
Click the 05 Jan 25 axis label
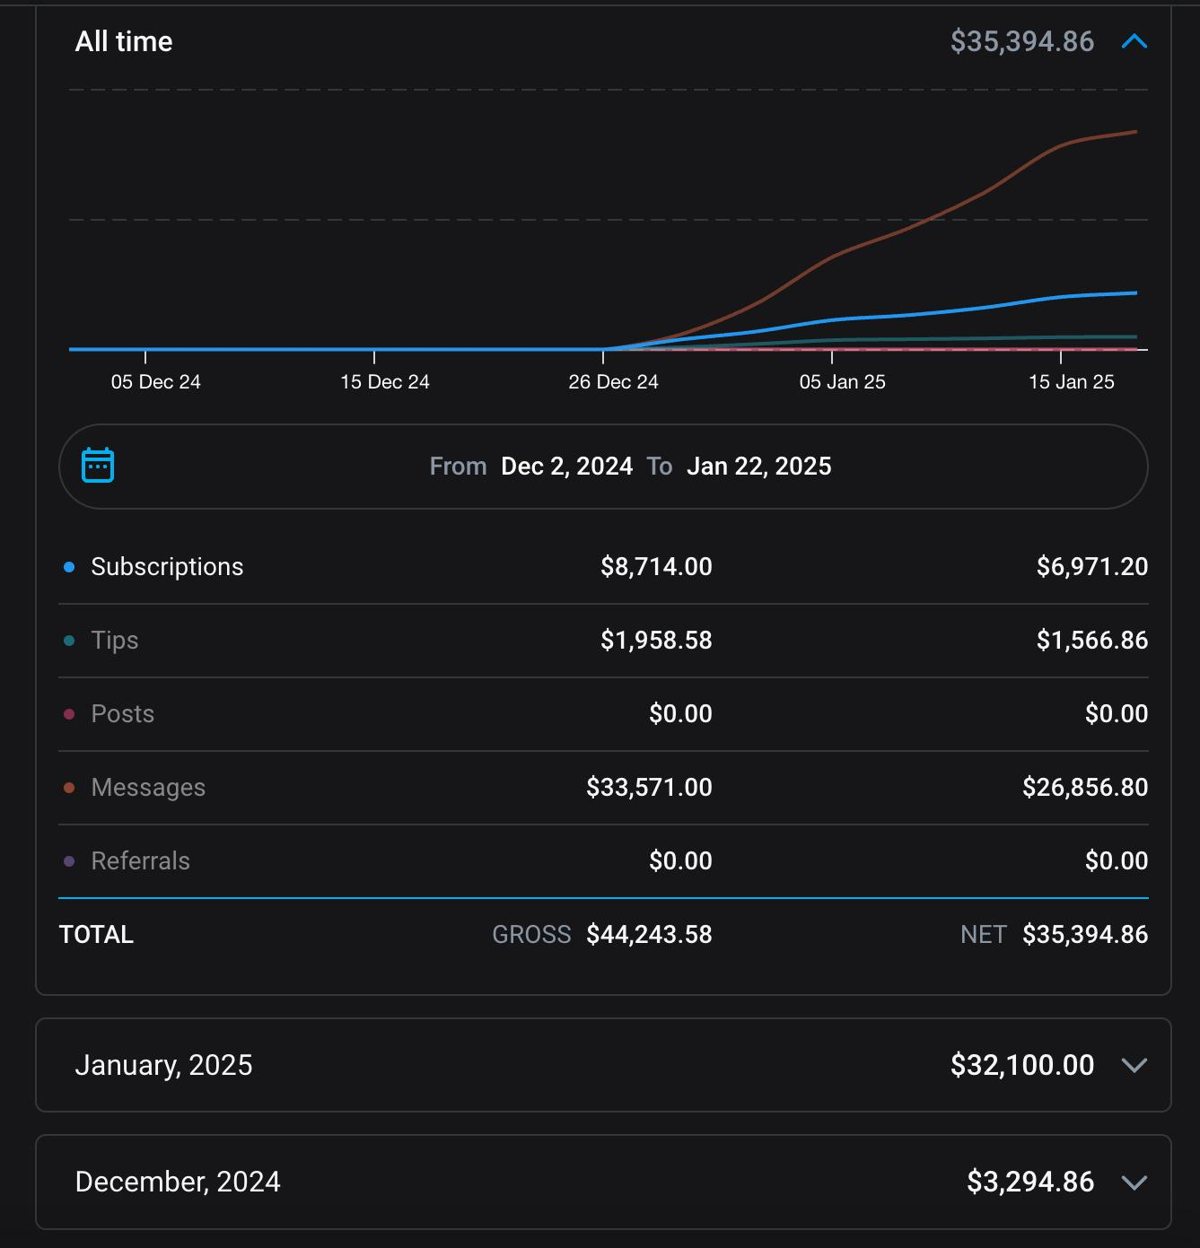[x=842, y=382]
